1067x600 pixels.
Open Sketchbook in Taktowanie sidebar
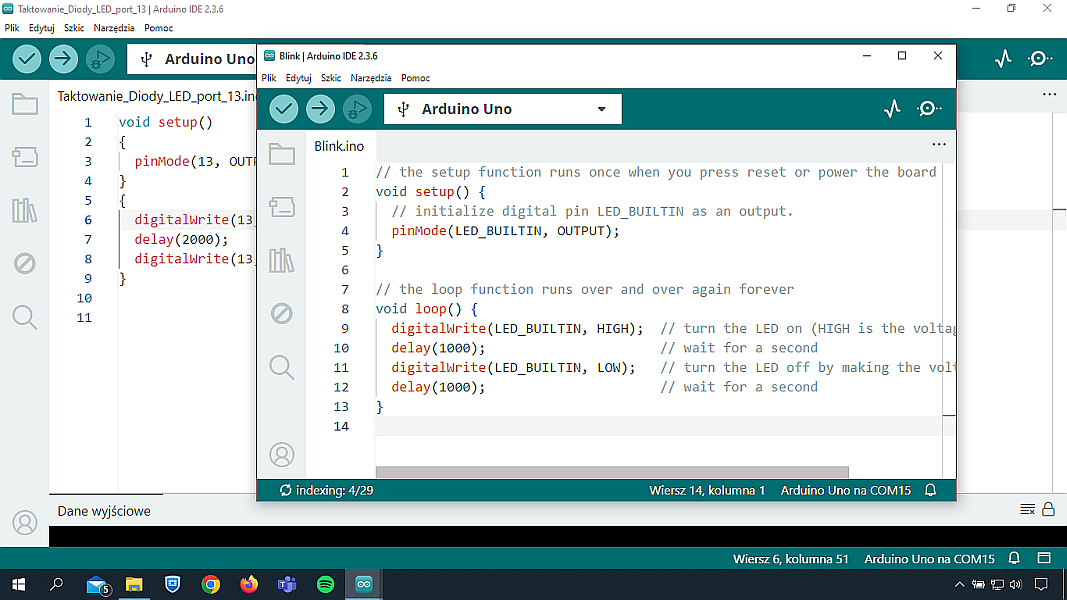click(x=25, y=105)
